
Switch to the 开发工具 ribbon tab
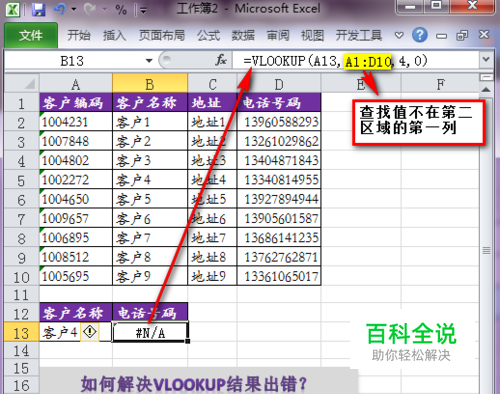pyautogui.click(x=359, y=35)
